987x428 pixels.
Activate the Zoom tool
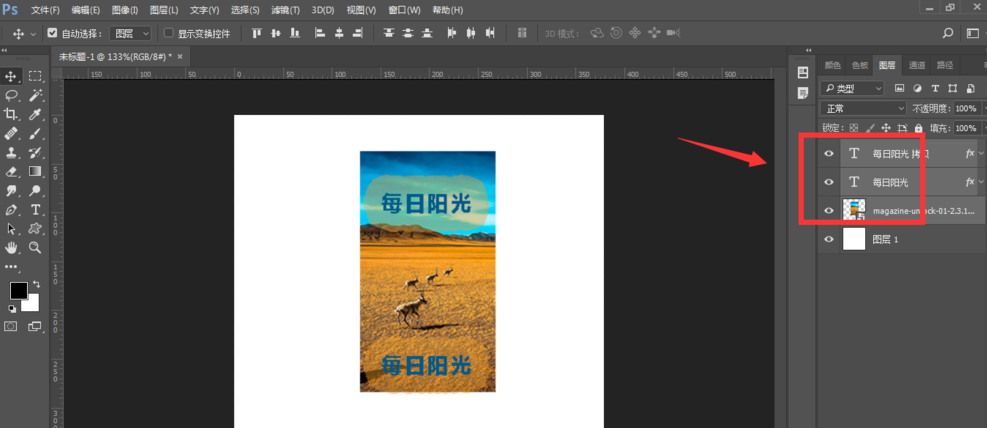click(35, 247)
